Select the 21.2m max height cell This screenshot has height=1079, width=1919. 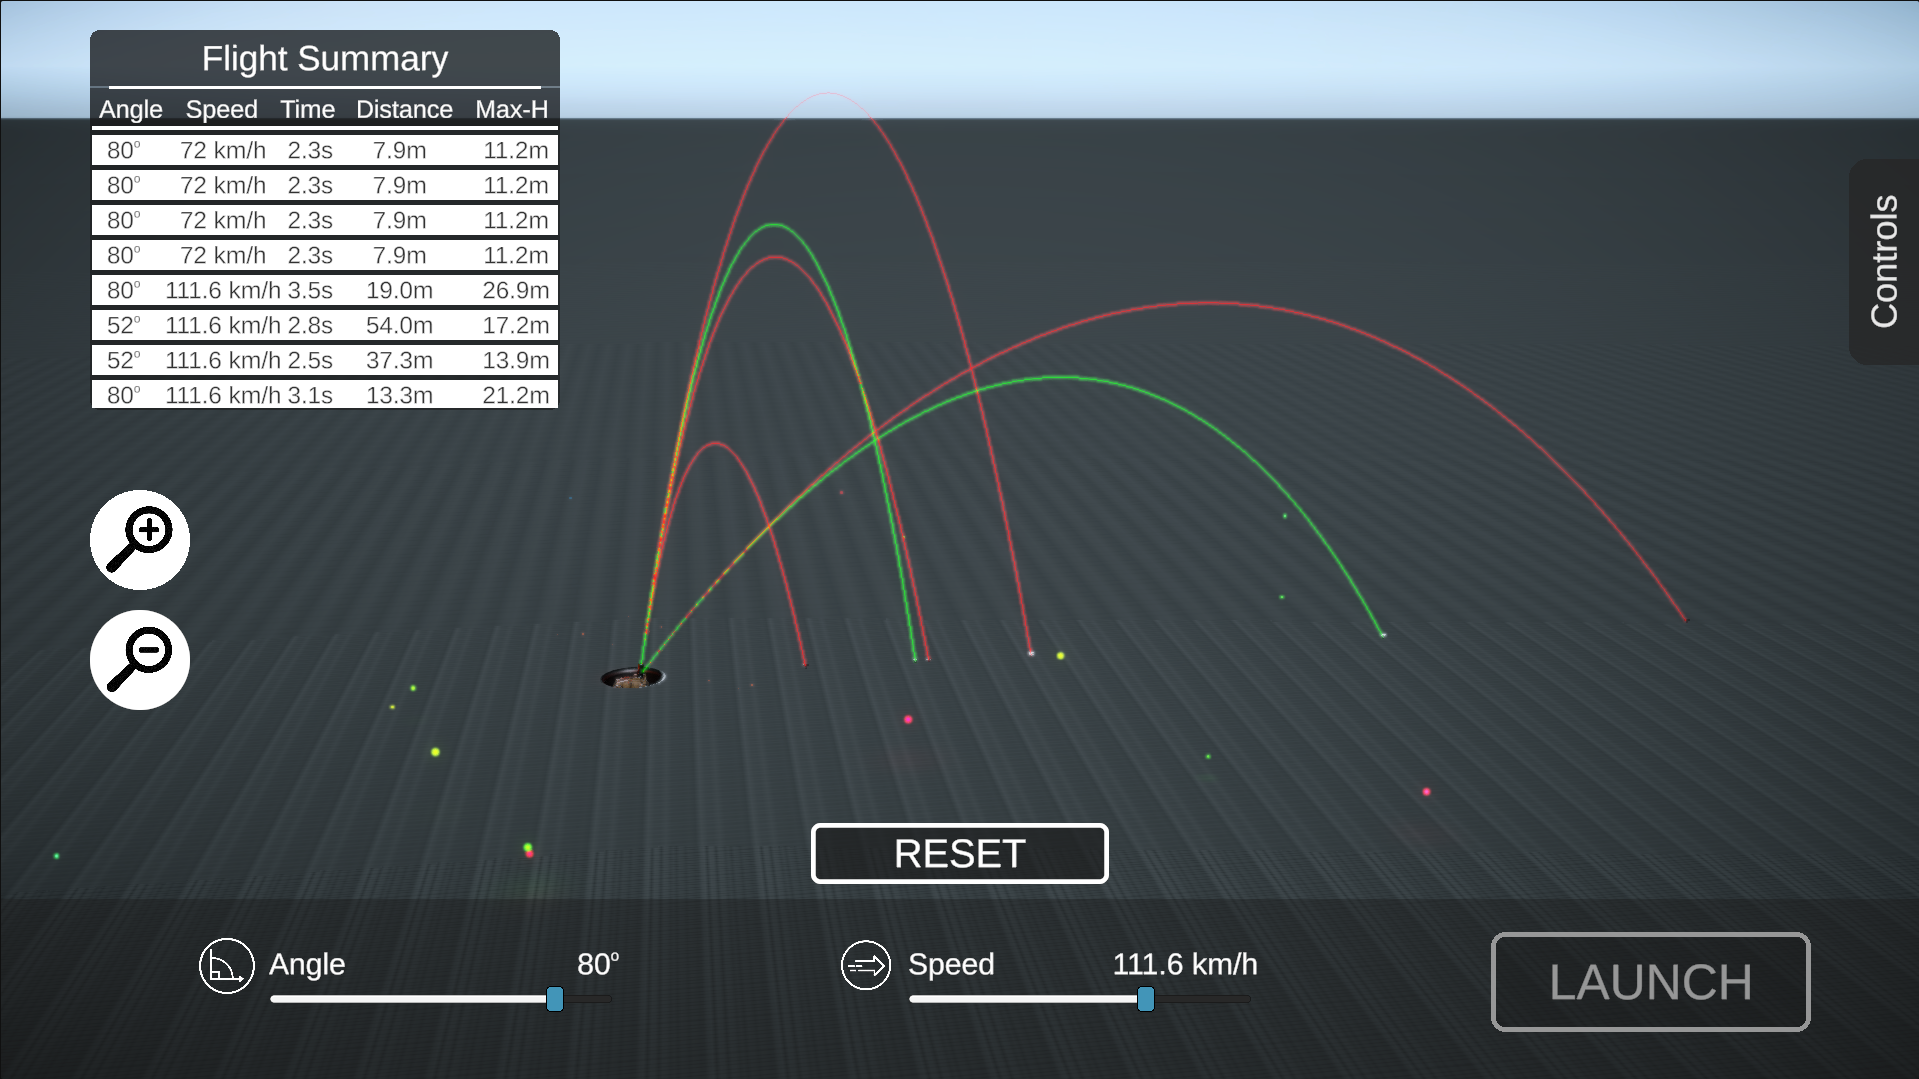pos(516,395)
